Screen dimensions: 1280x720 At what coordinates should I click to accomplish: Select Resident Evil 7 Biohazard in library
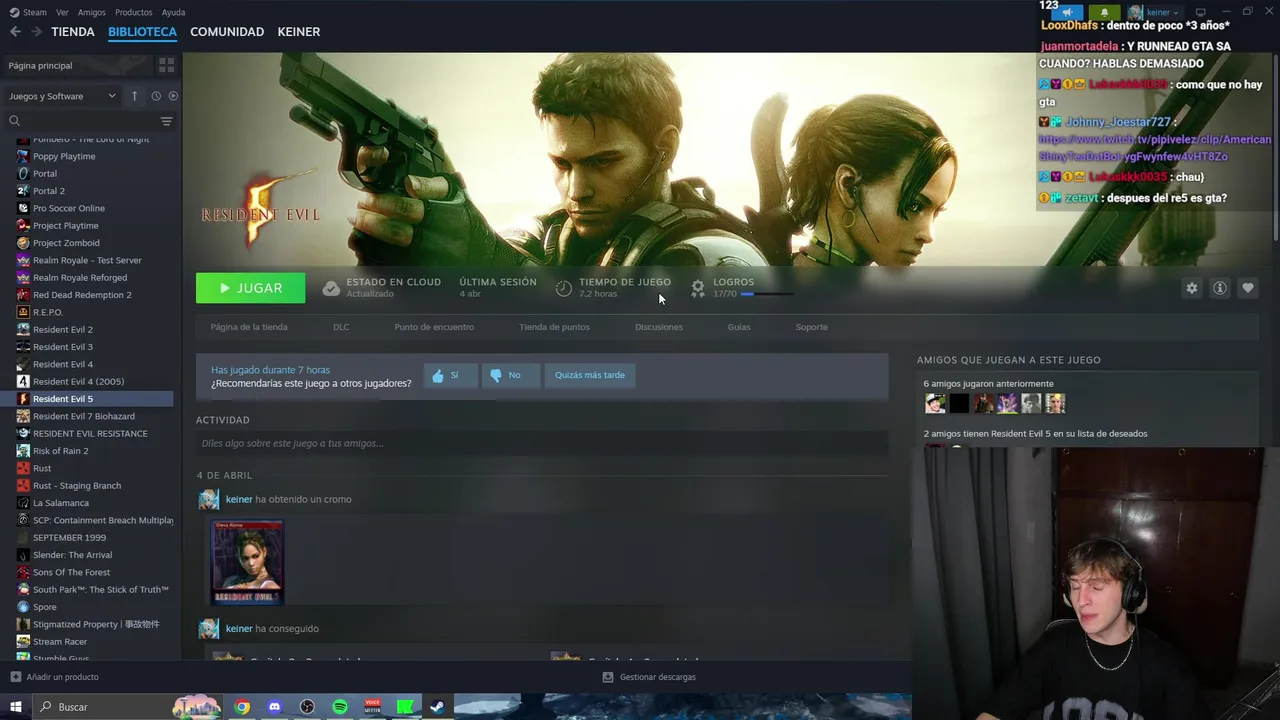tap(83, 416)
